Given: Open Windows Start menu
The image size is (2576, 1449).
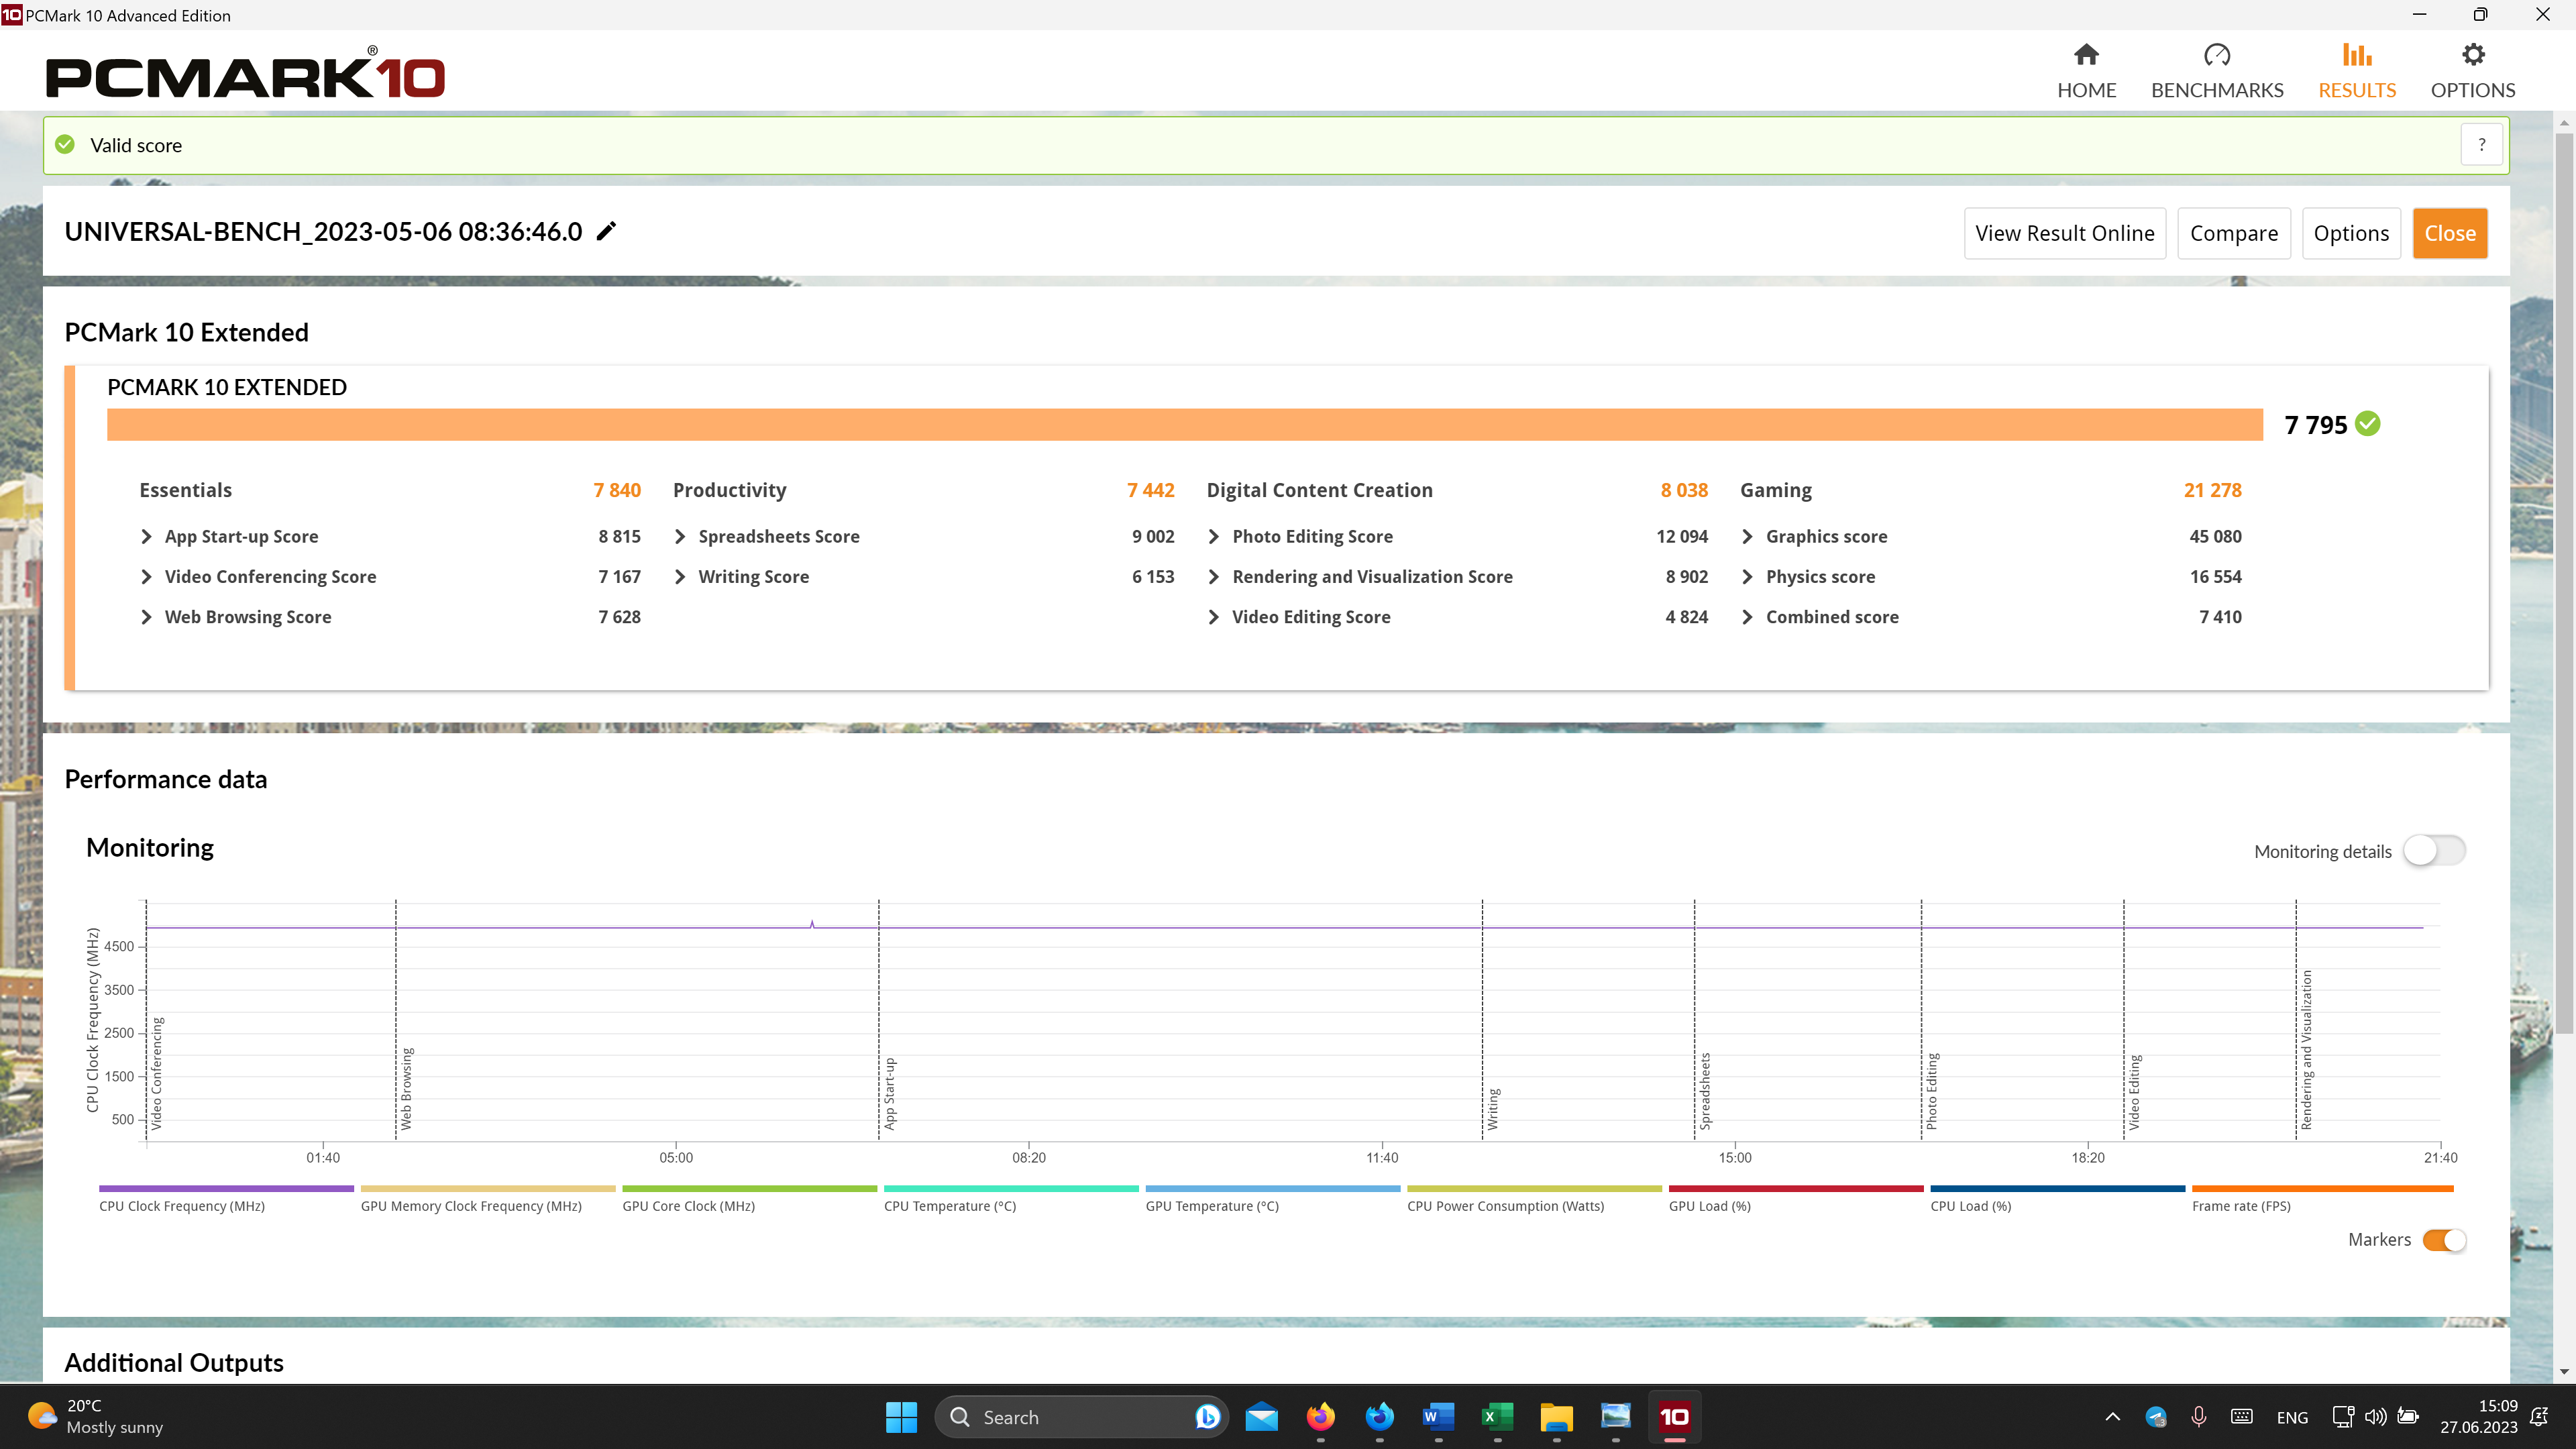Looking at the screenshot, I should click(901, 1417).
